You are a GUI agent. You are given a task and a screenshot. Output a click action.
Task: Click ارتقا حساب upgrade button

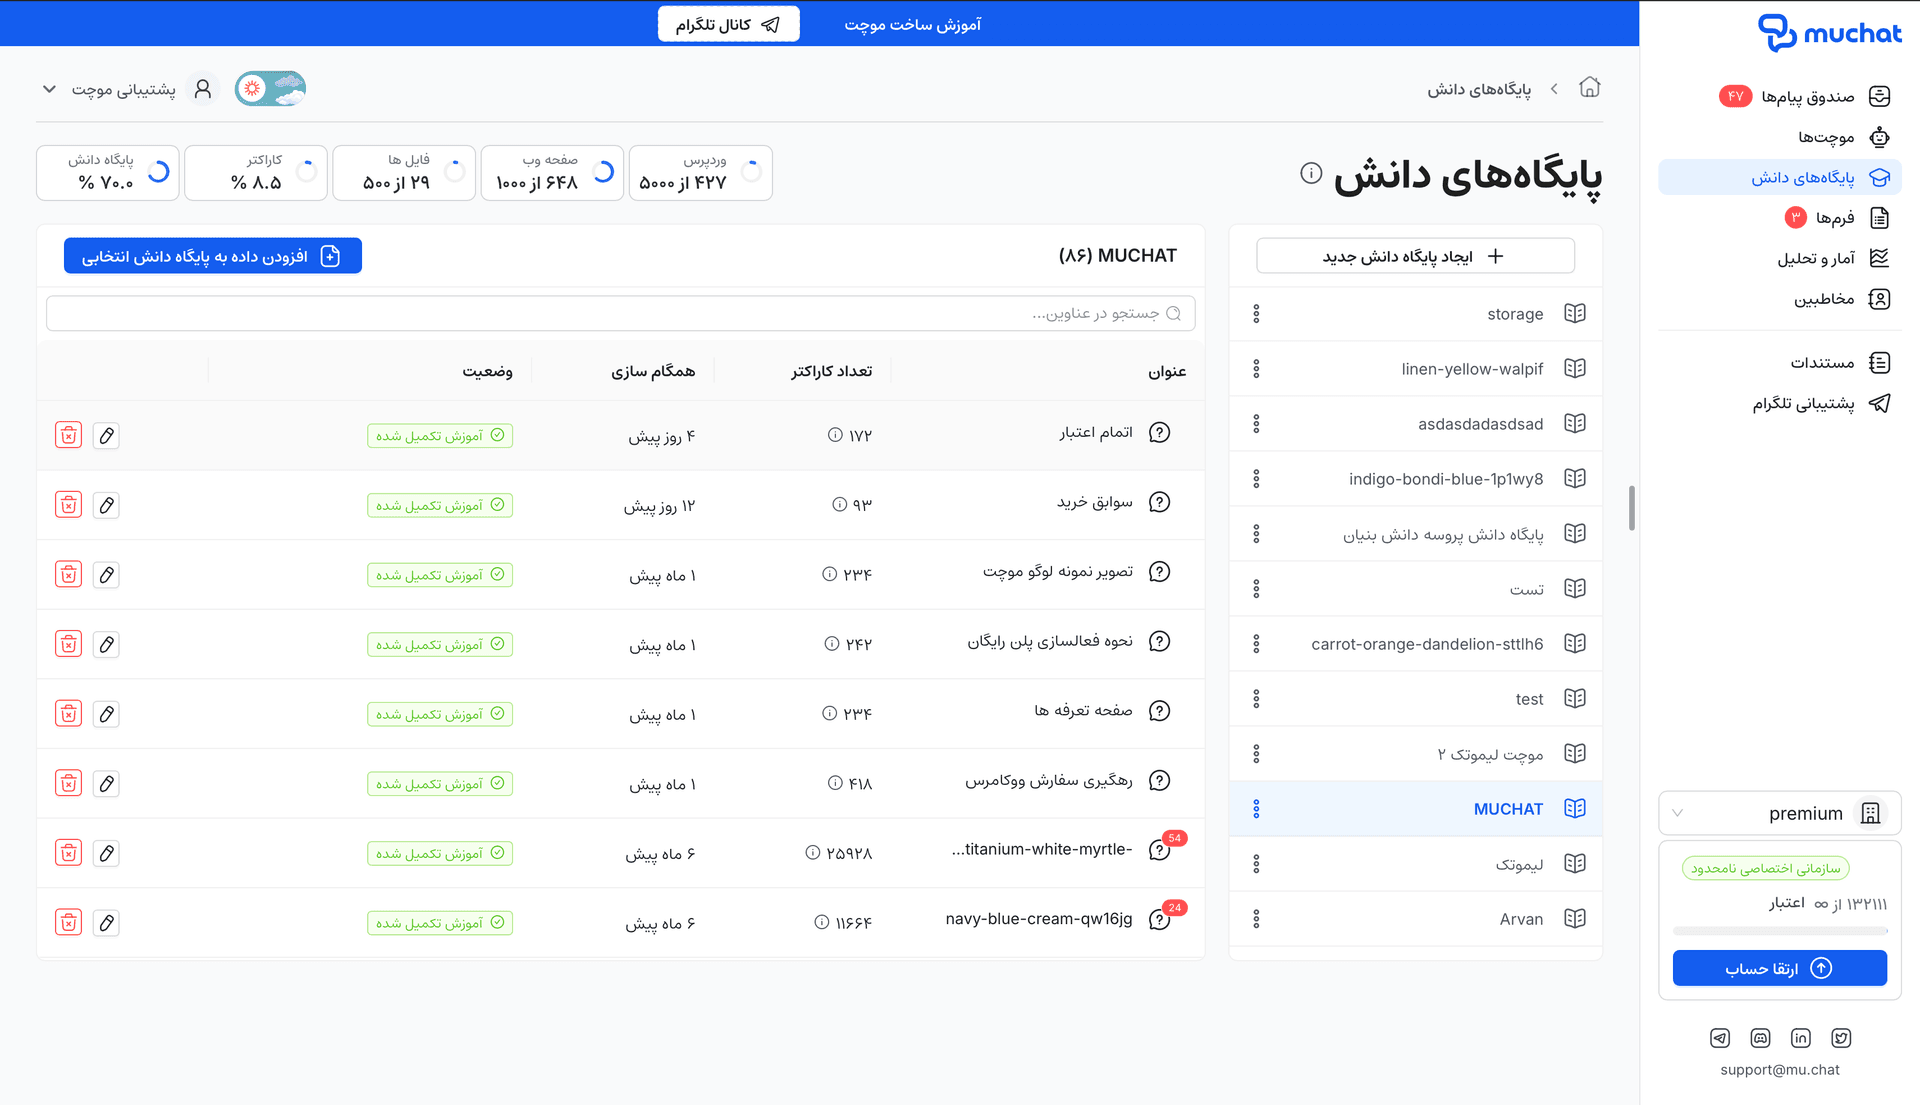tap(1780, 968)
